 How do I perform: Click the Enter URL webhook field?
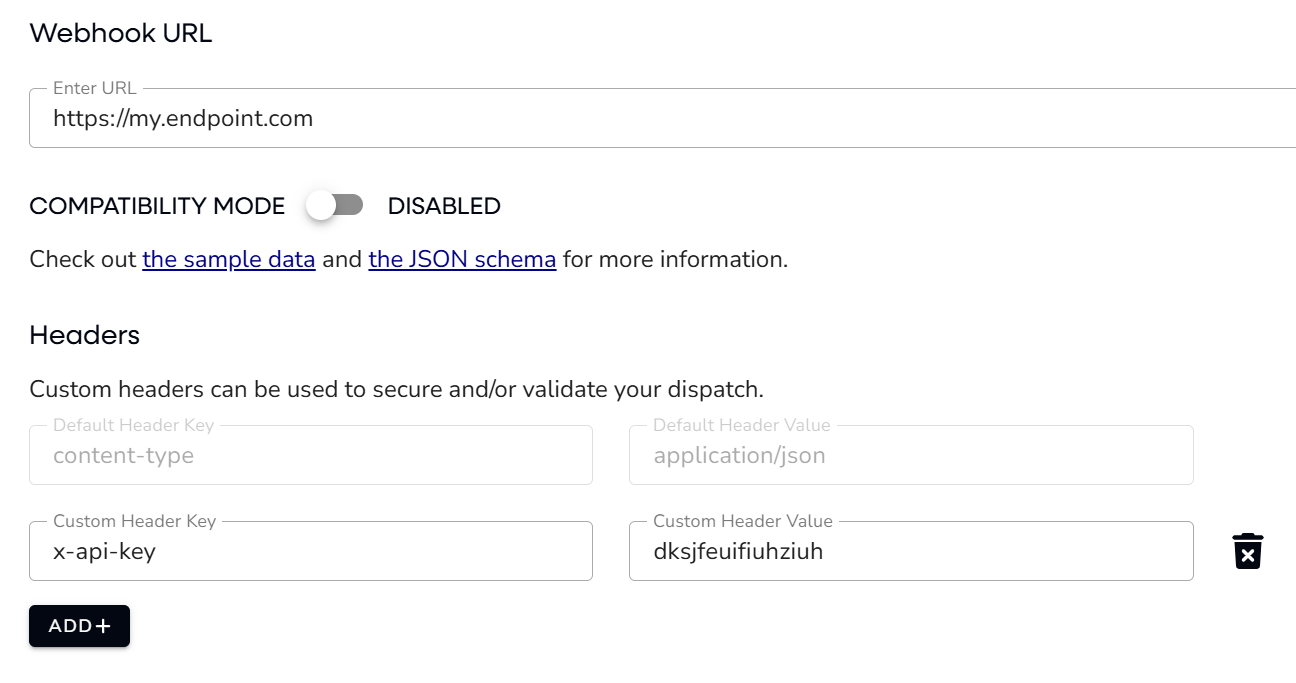(660, 119)
